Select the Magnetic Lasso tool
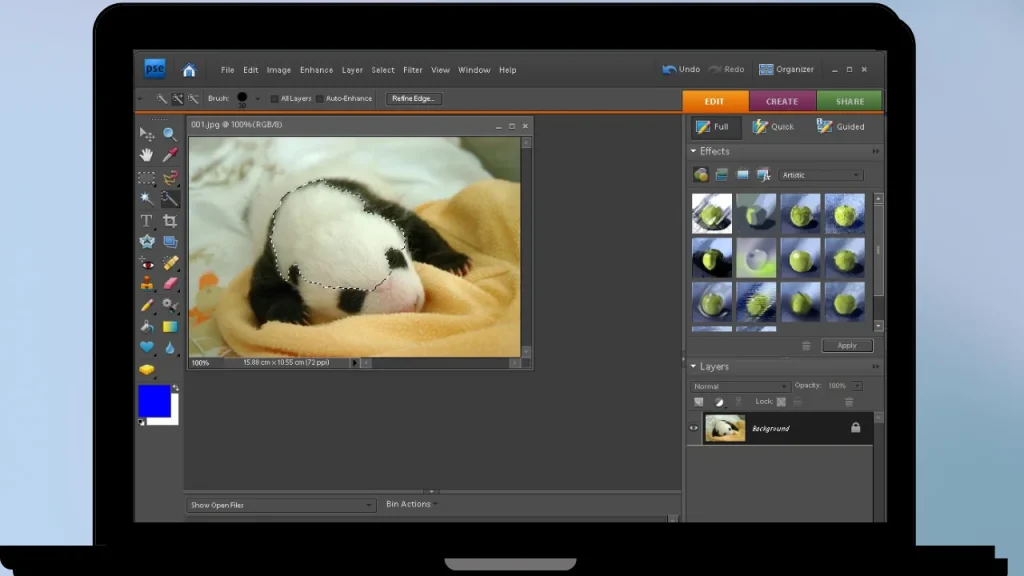The width and height of the screenshot is (1024, 576). pos(170,178)
